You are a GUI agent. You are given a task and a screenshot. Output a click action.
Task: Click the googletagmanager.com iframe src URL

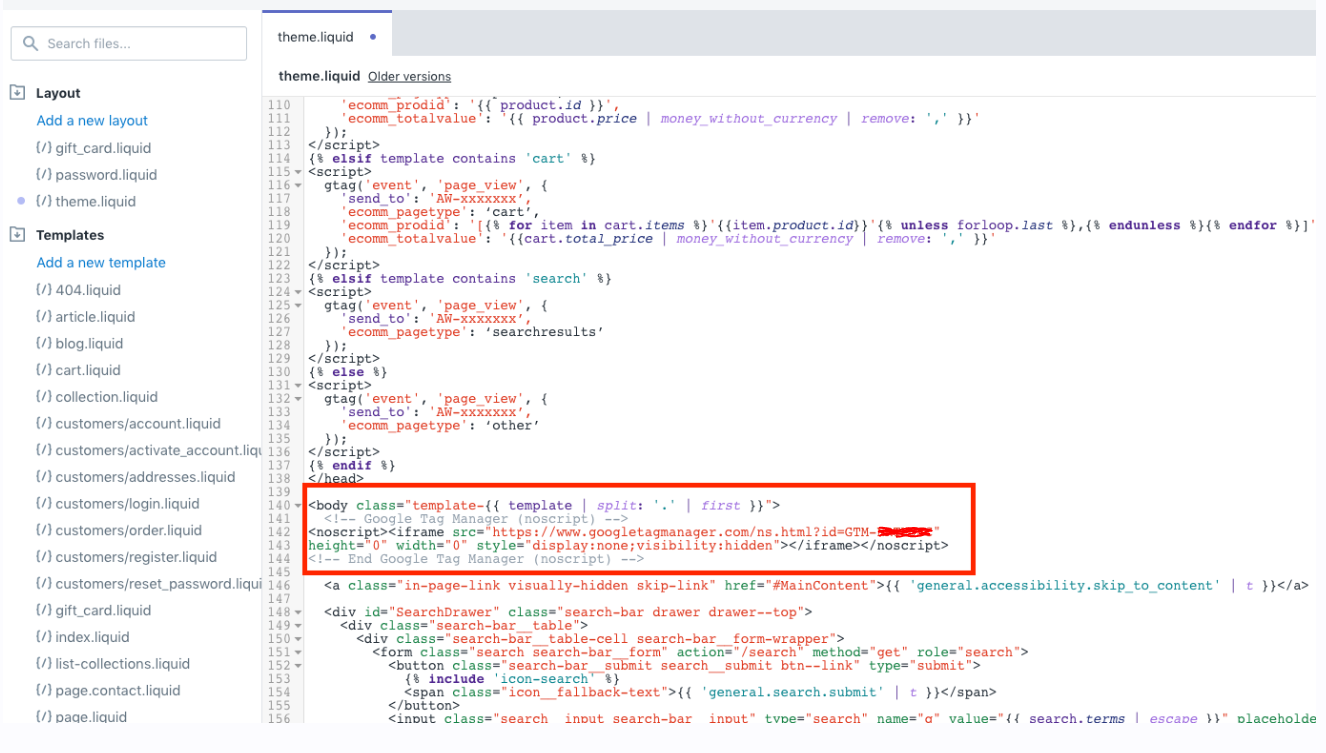click(x=712, y=532)
